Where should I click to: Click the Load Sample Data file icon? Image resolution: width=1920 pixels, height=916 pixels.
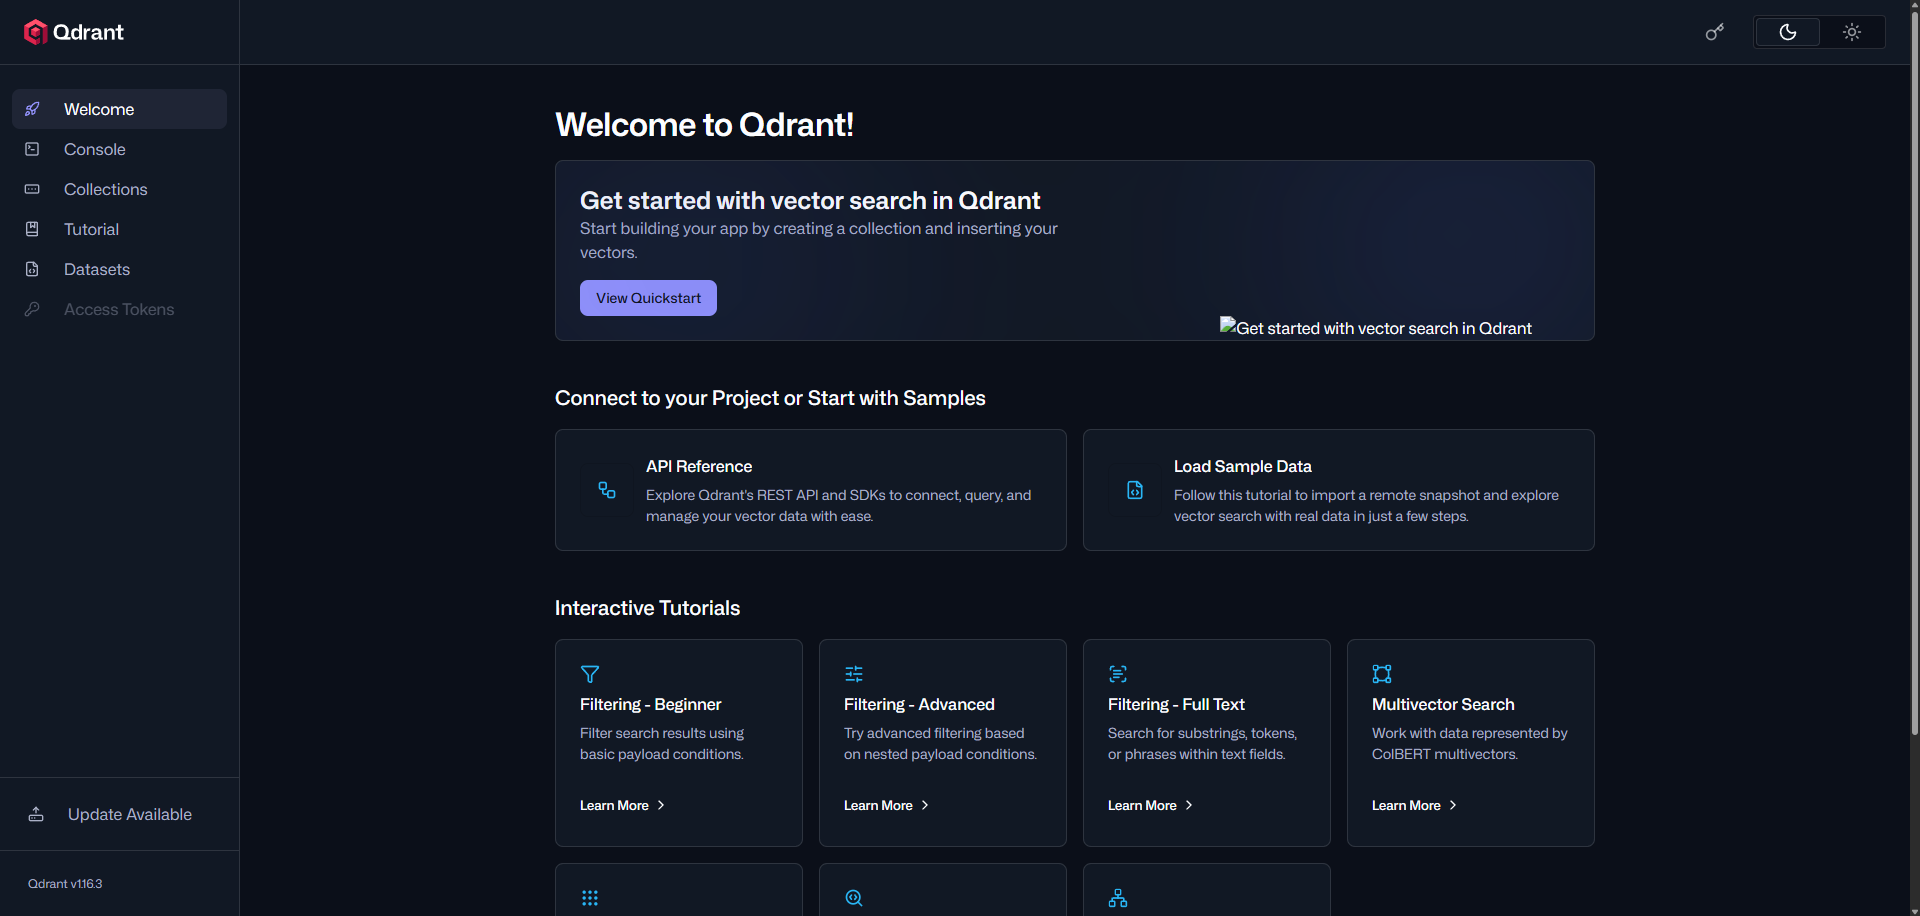pyautogui.click(x=1135, y=490)
